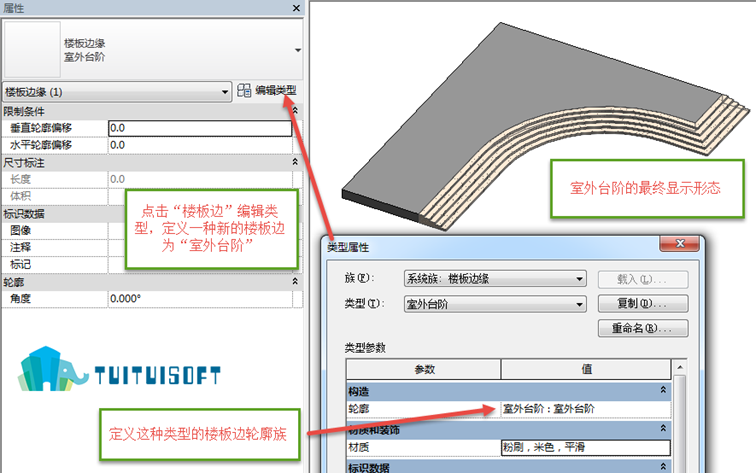Click the 值 column header
Screen dimensions: 756x473
(x=586, y=370)
